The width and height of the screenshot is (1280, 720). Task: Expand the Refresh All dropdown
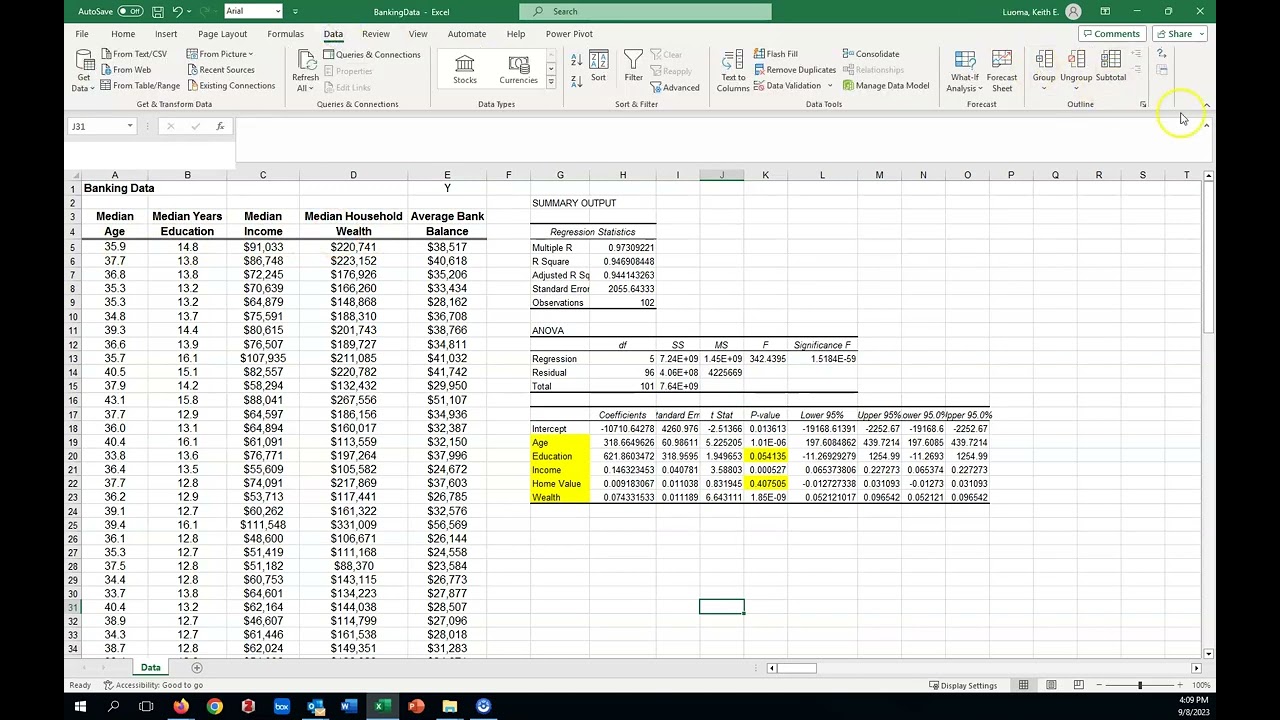pyautogui.click(x=305, y=88)
